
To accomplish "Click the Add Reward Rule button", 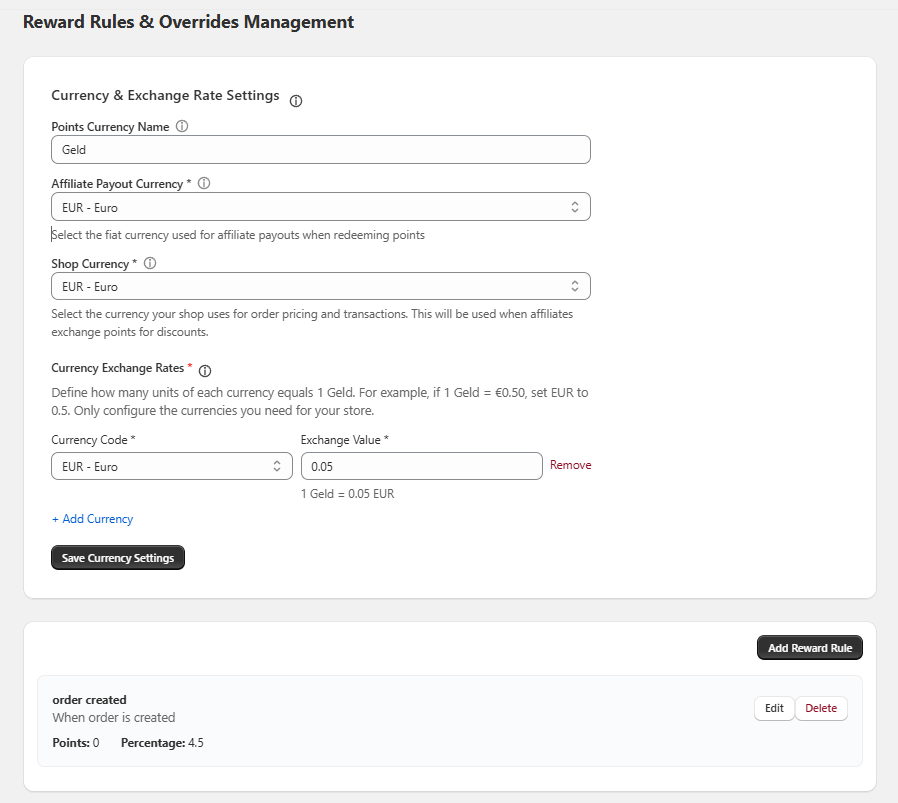I will [x=809, y=648].
